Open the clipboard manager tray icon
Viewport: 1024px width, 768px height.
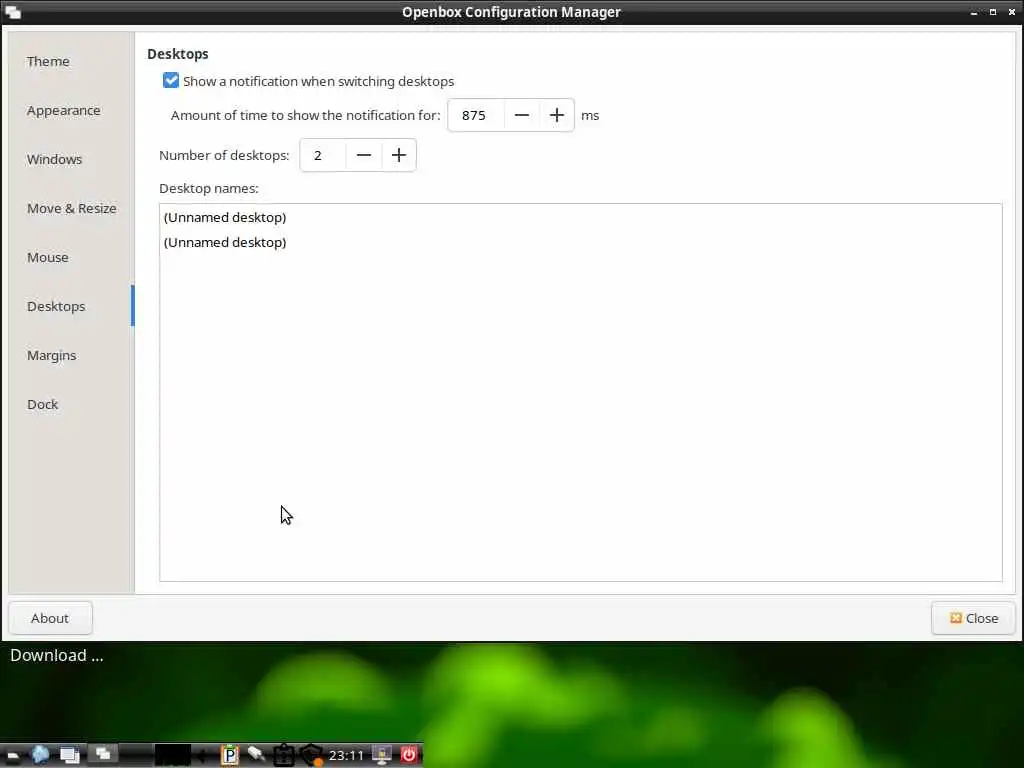283,755
